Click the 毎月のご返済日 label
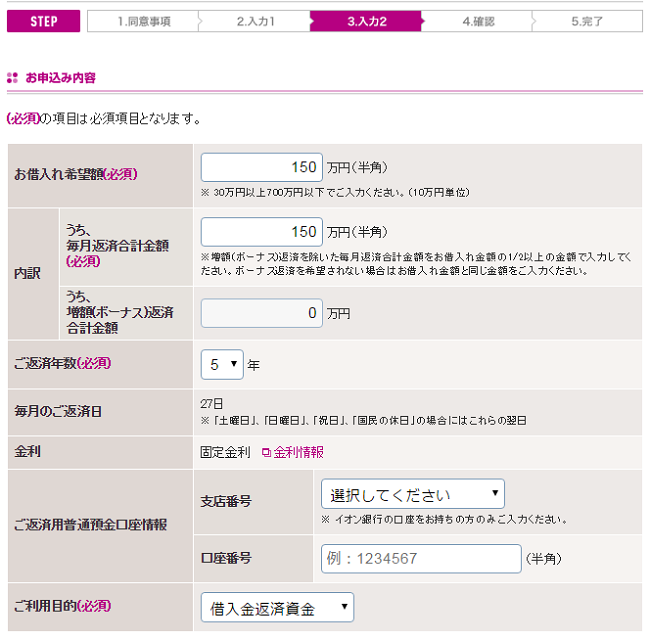Screen dimensions: 650x640 58,412
